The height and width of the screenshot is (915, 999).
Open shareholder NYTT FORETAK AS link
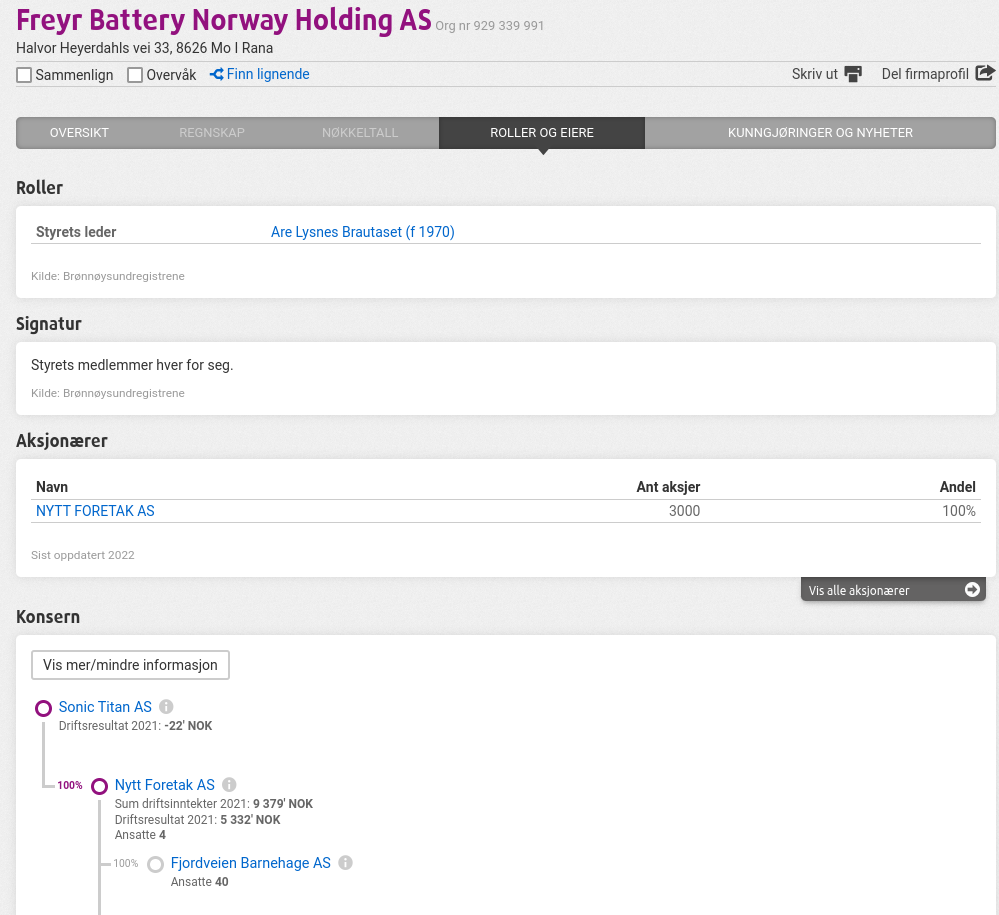(x=95, y=511)
